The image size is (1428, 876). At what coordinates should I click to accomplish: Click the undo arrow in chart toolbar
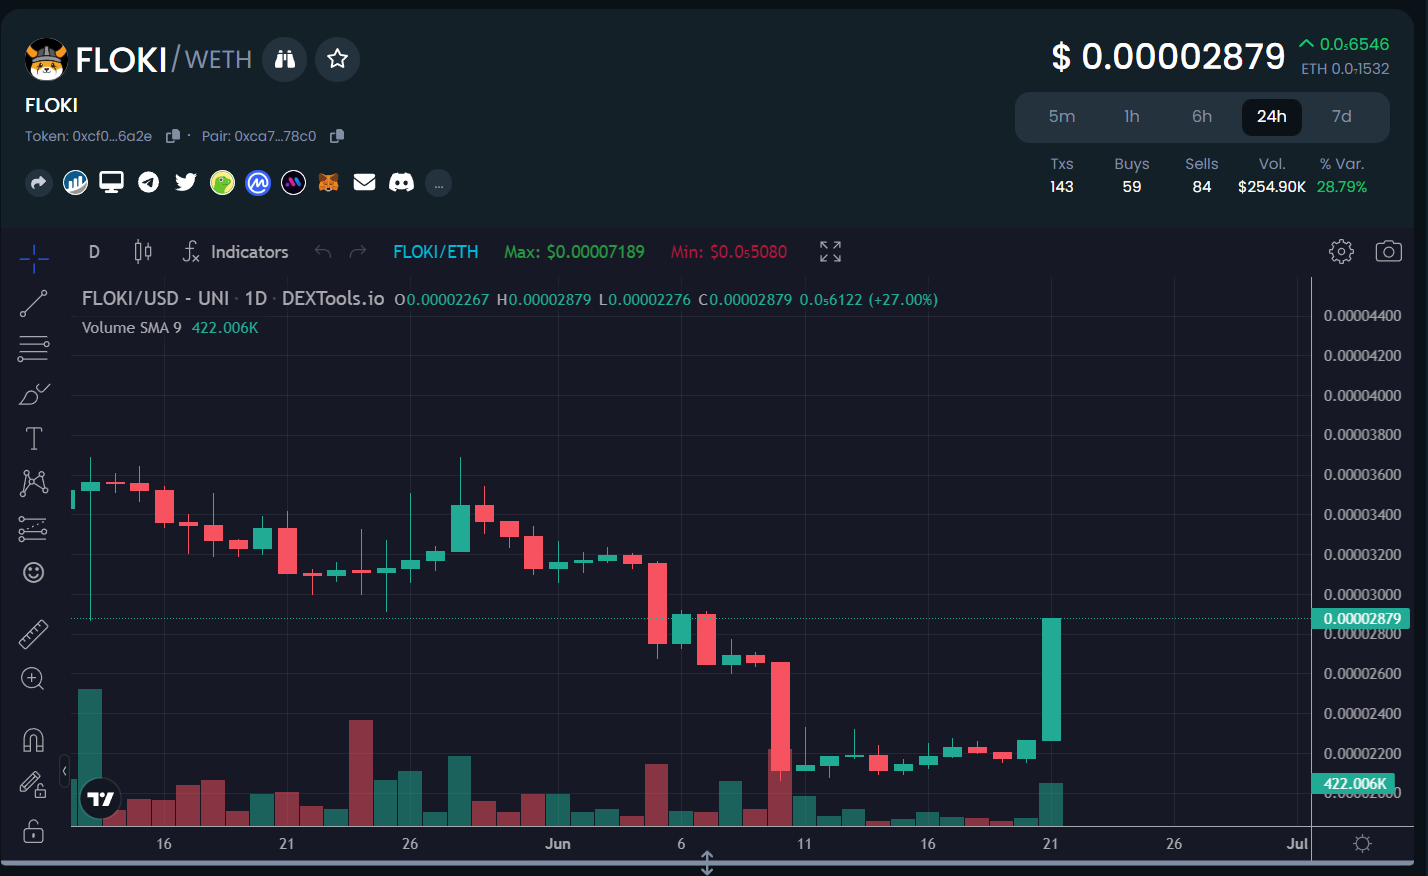click(322, 252)
